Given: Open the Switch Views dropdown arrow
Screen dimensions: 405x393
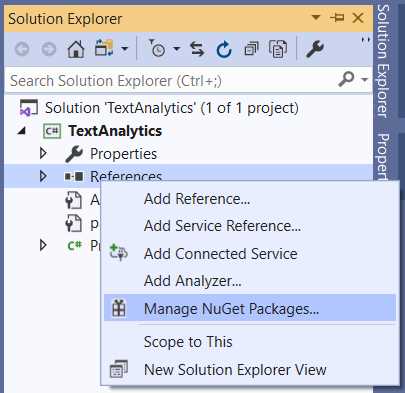Looking at the screenshot, I should coord(124,49).
